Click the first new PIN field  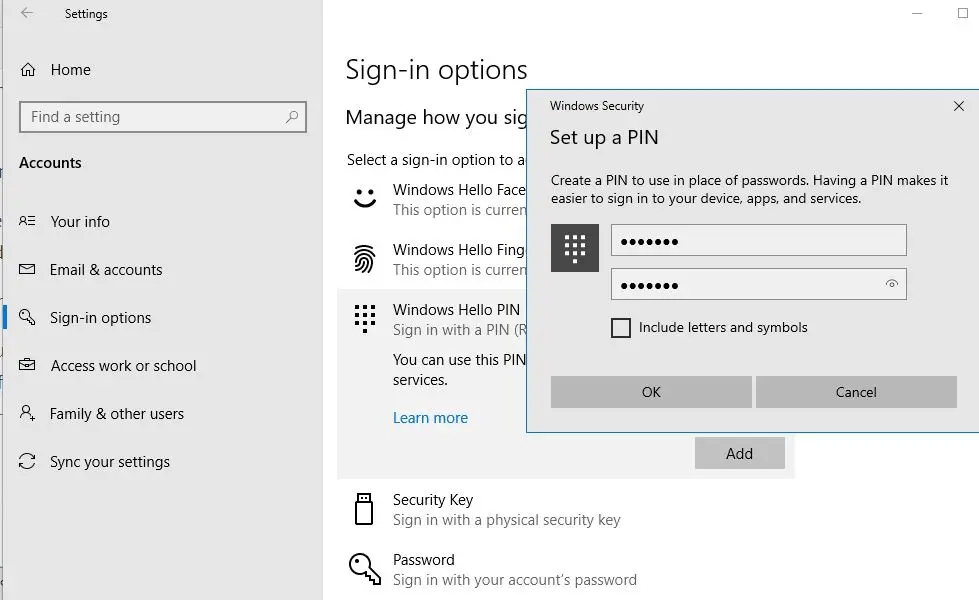coord(758,241)
